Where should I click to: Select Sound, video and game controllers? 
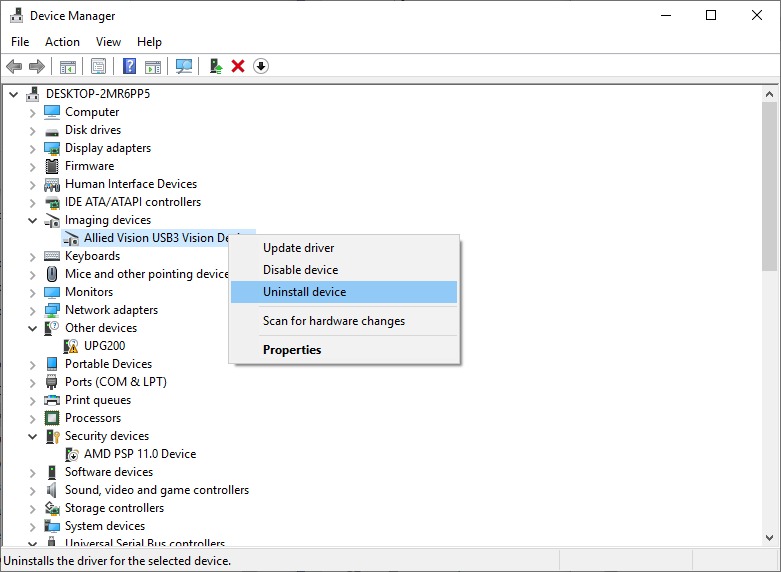(x=157, y=490)
